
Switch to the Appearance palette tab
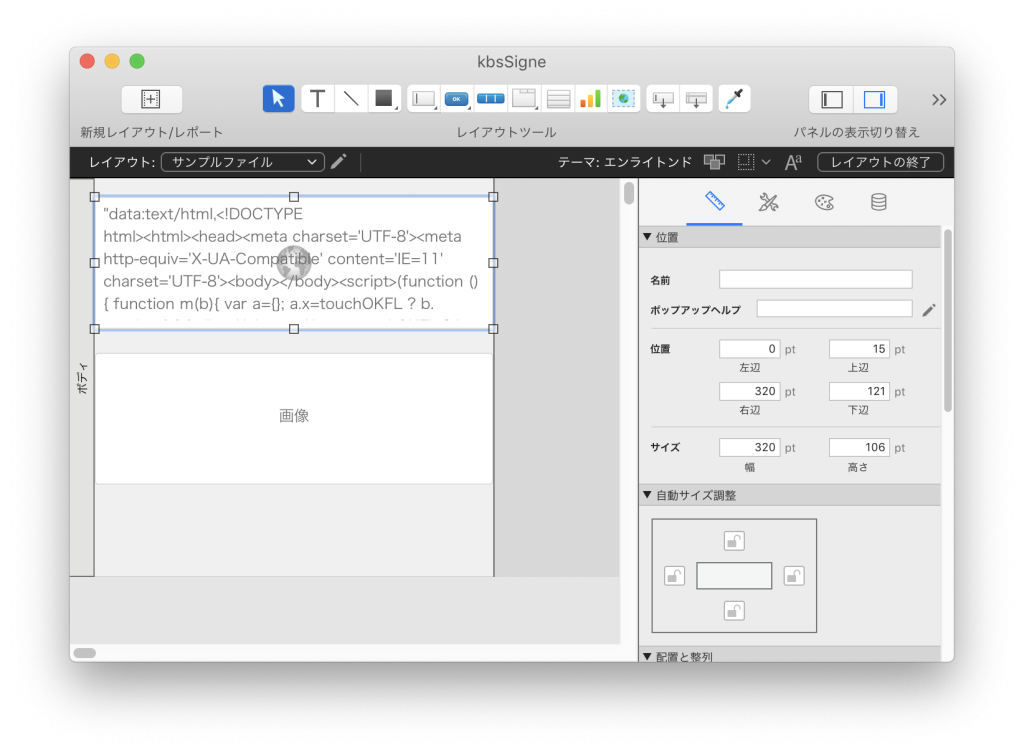[x=824, y=202]
